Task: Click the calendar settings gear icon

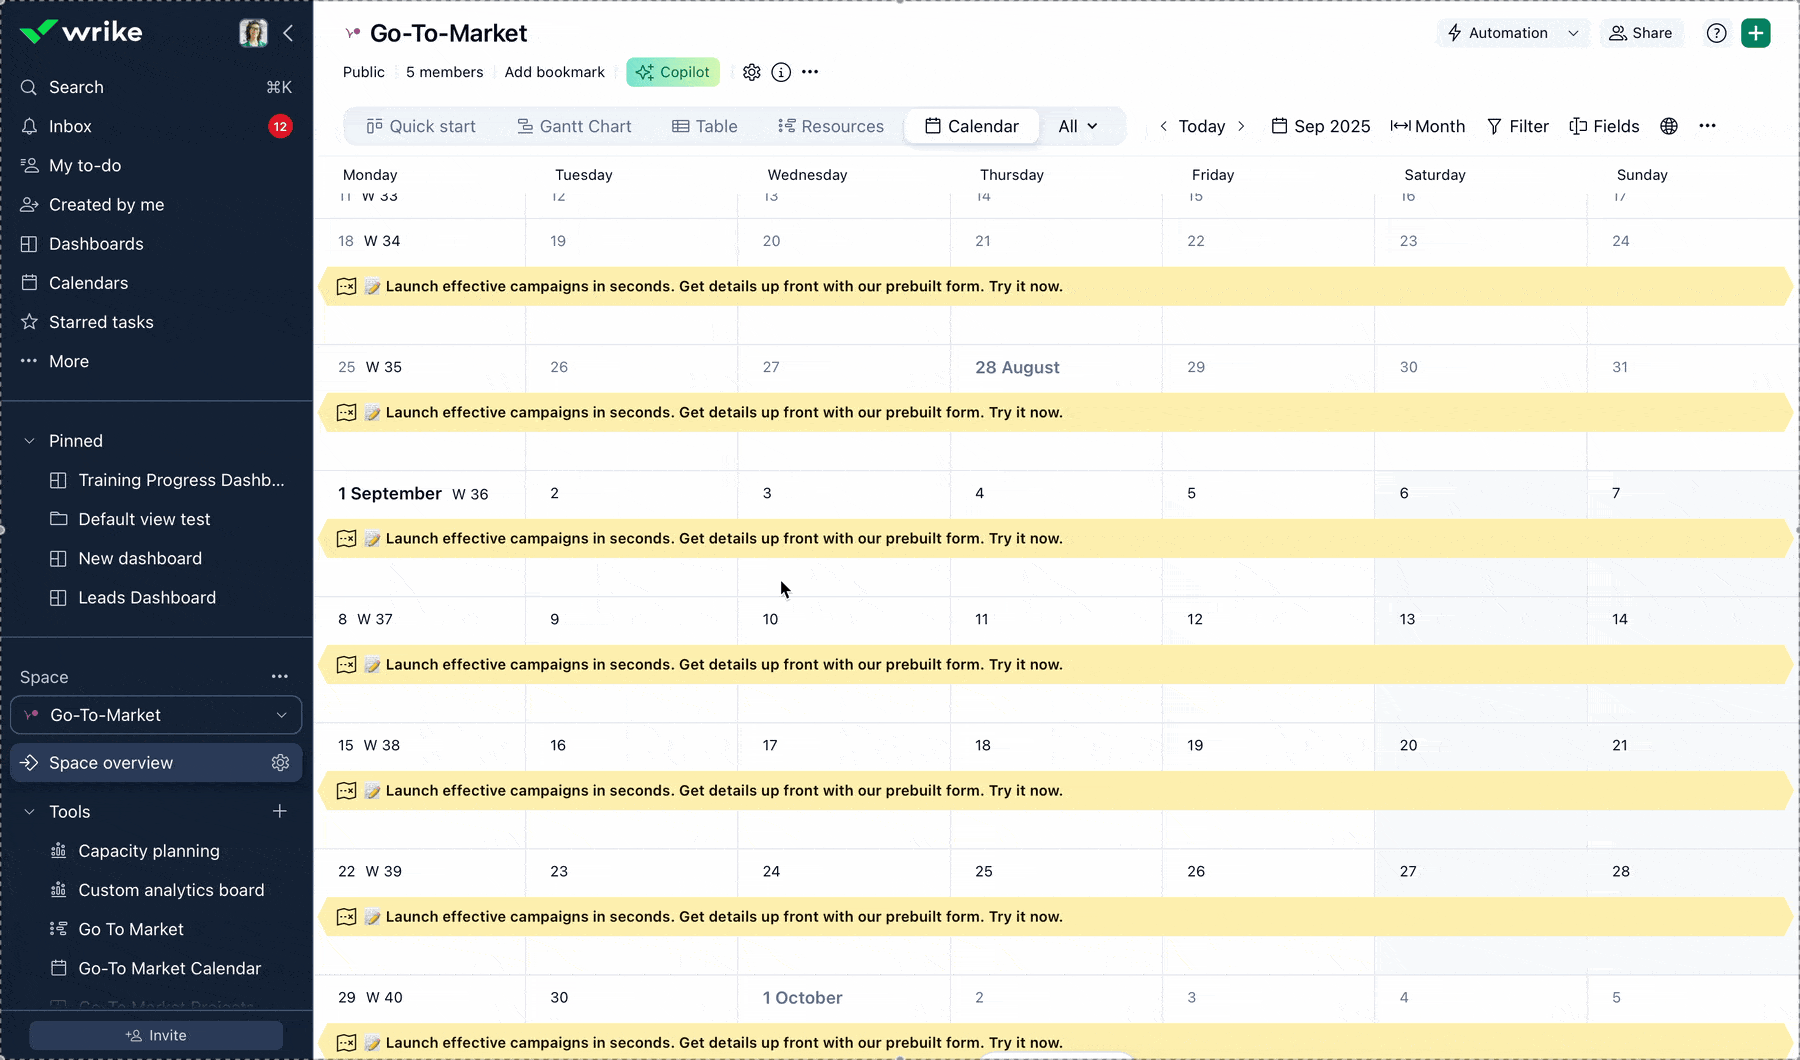Action: (x=751, y=71)
